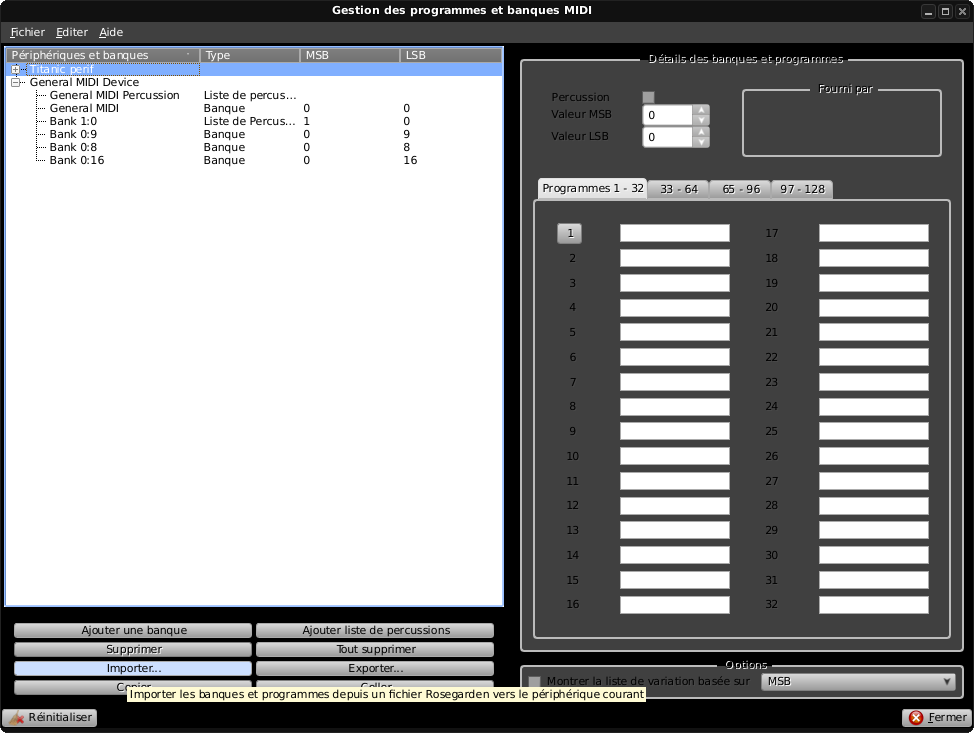Increase the Valeur LSB value
974x733 pixels.
click(701, 132)
